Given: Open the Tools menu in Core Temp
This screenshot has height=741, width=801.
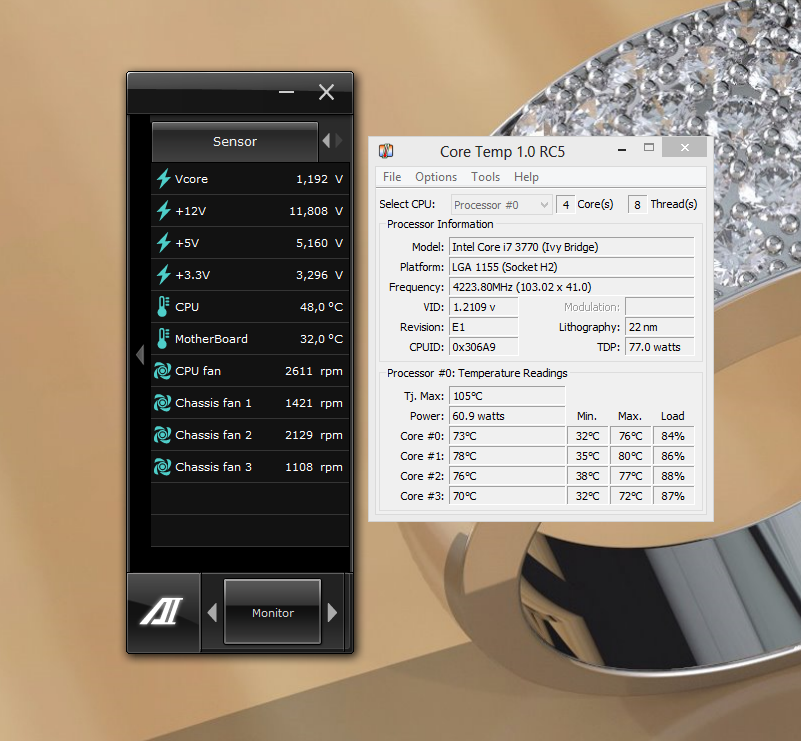Looking at the screenshot, I should point(485,177).
